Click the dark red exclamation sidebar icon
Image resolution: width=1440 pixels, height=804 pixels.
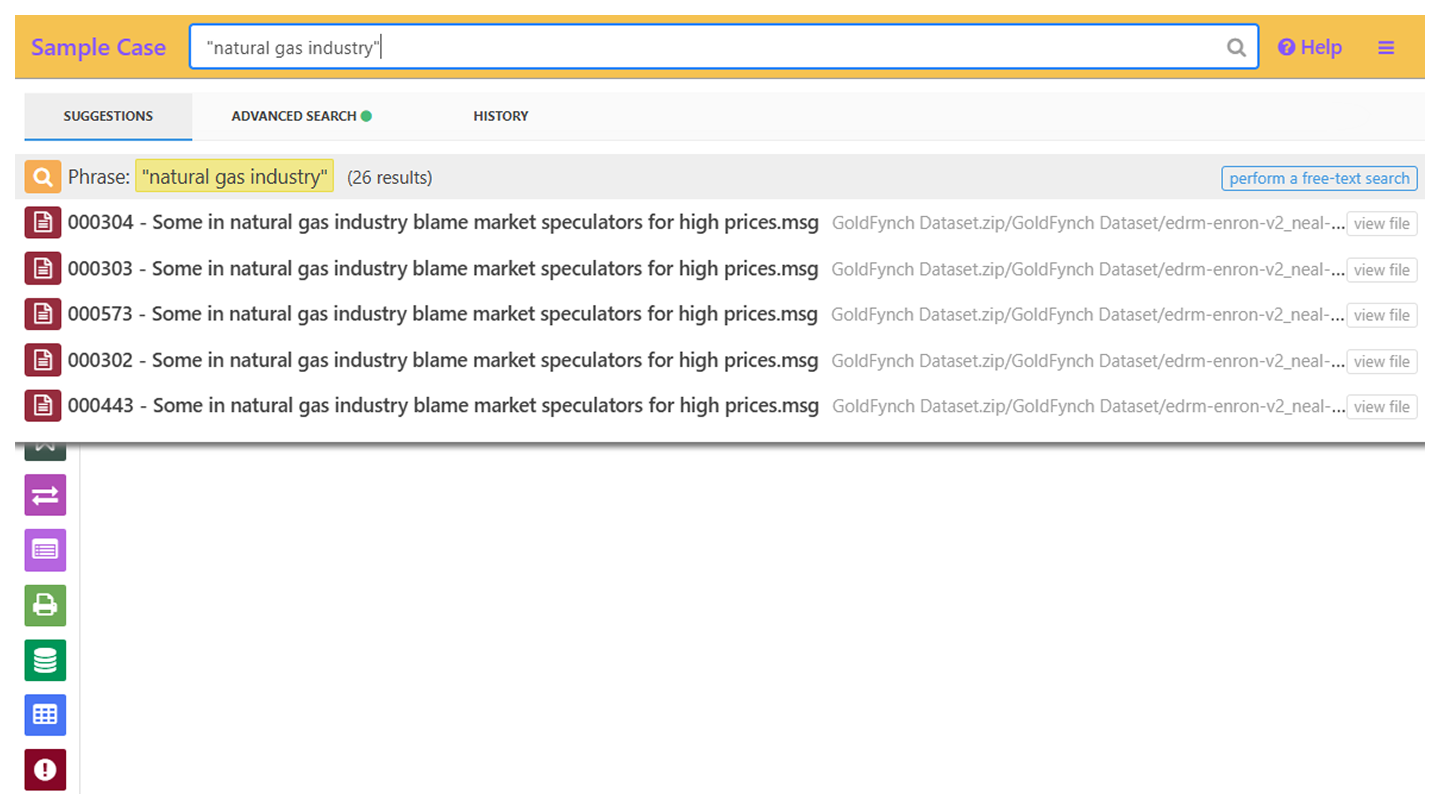(x=45, y=769)
